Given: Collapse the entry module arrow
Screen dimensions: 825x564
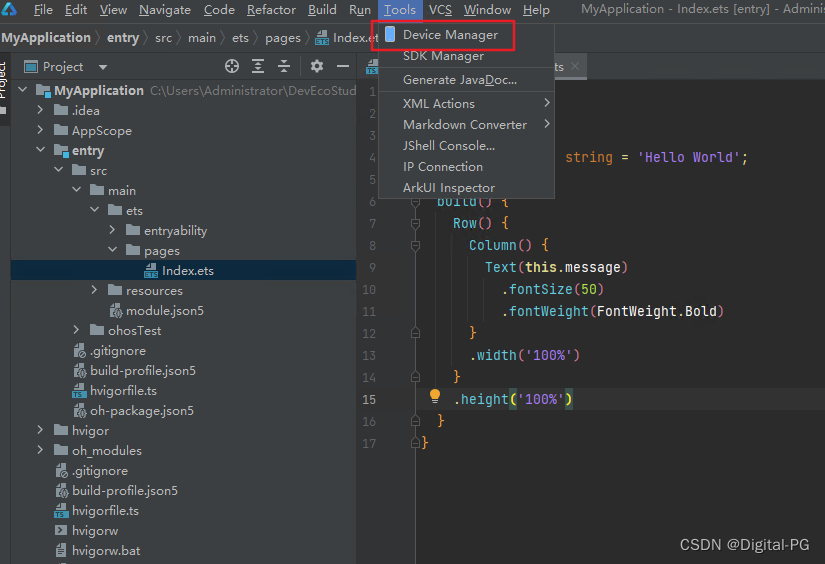Looking at the screenshot, I should pos(41,150).
